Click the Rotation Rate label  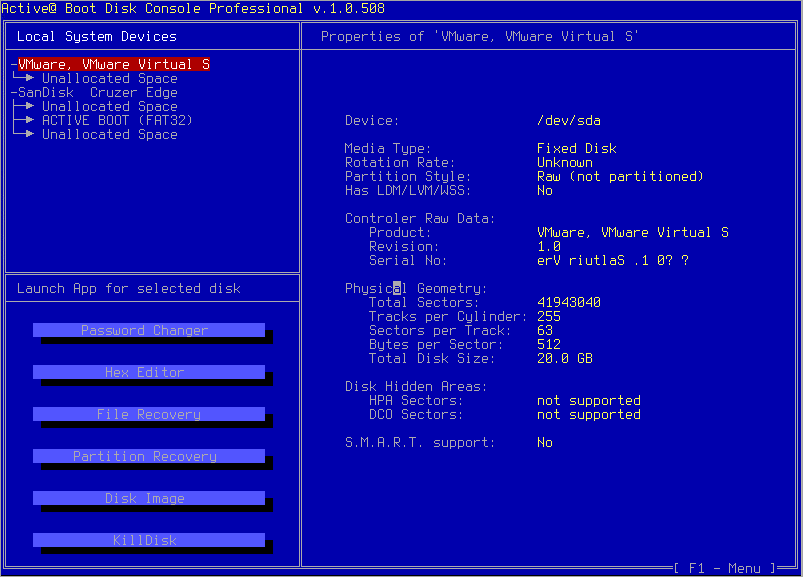click(400, 163)
